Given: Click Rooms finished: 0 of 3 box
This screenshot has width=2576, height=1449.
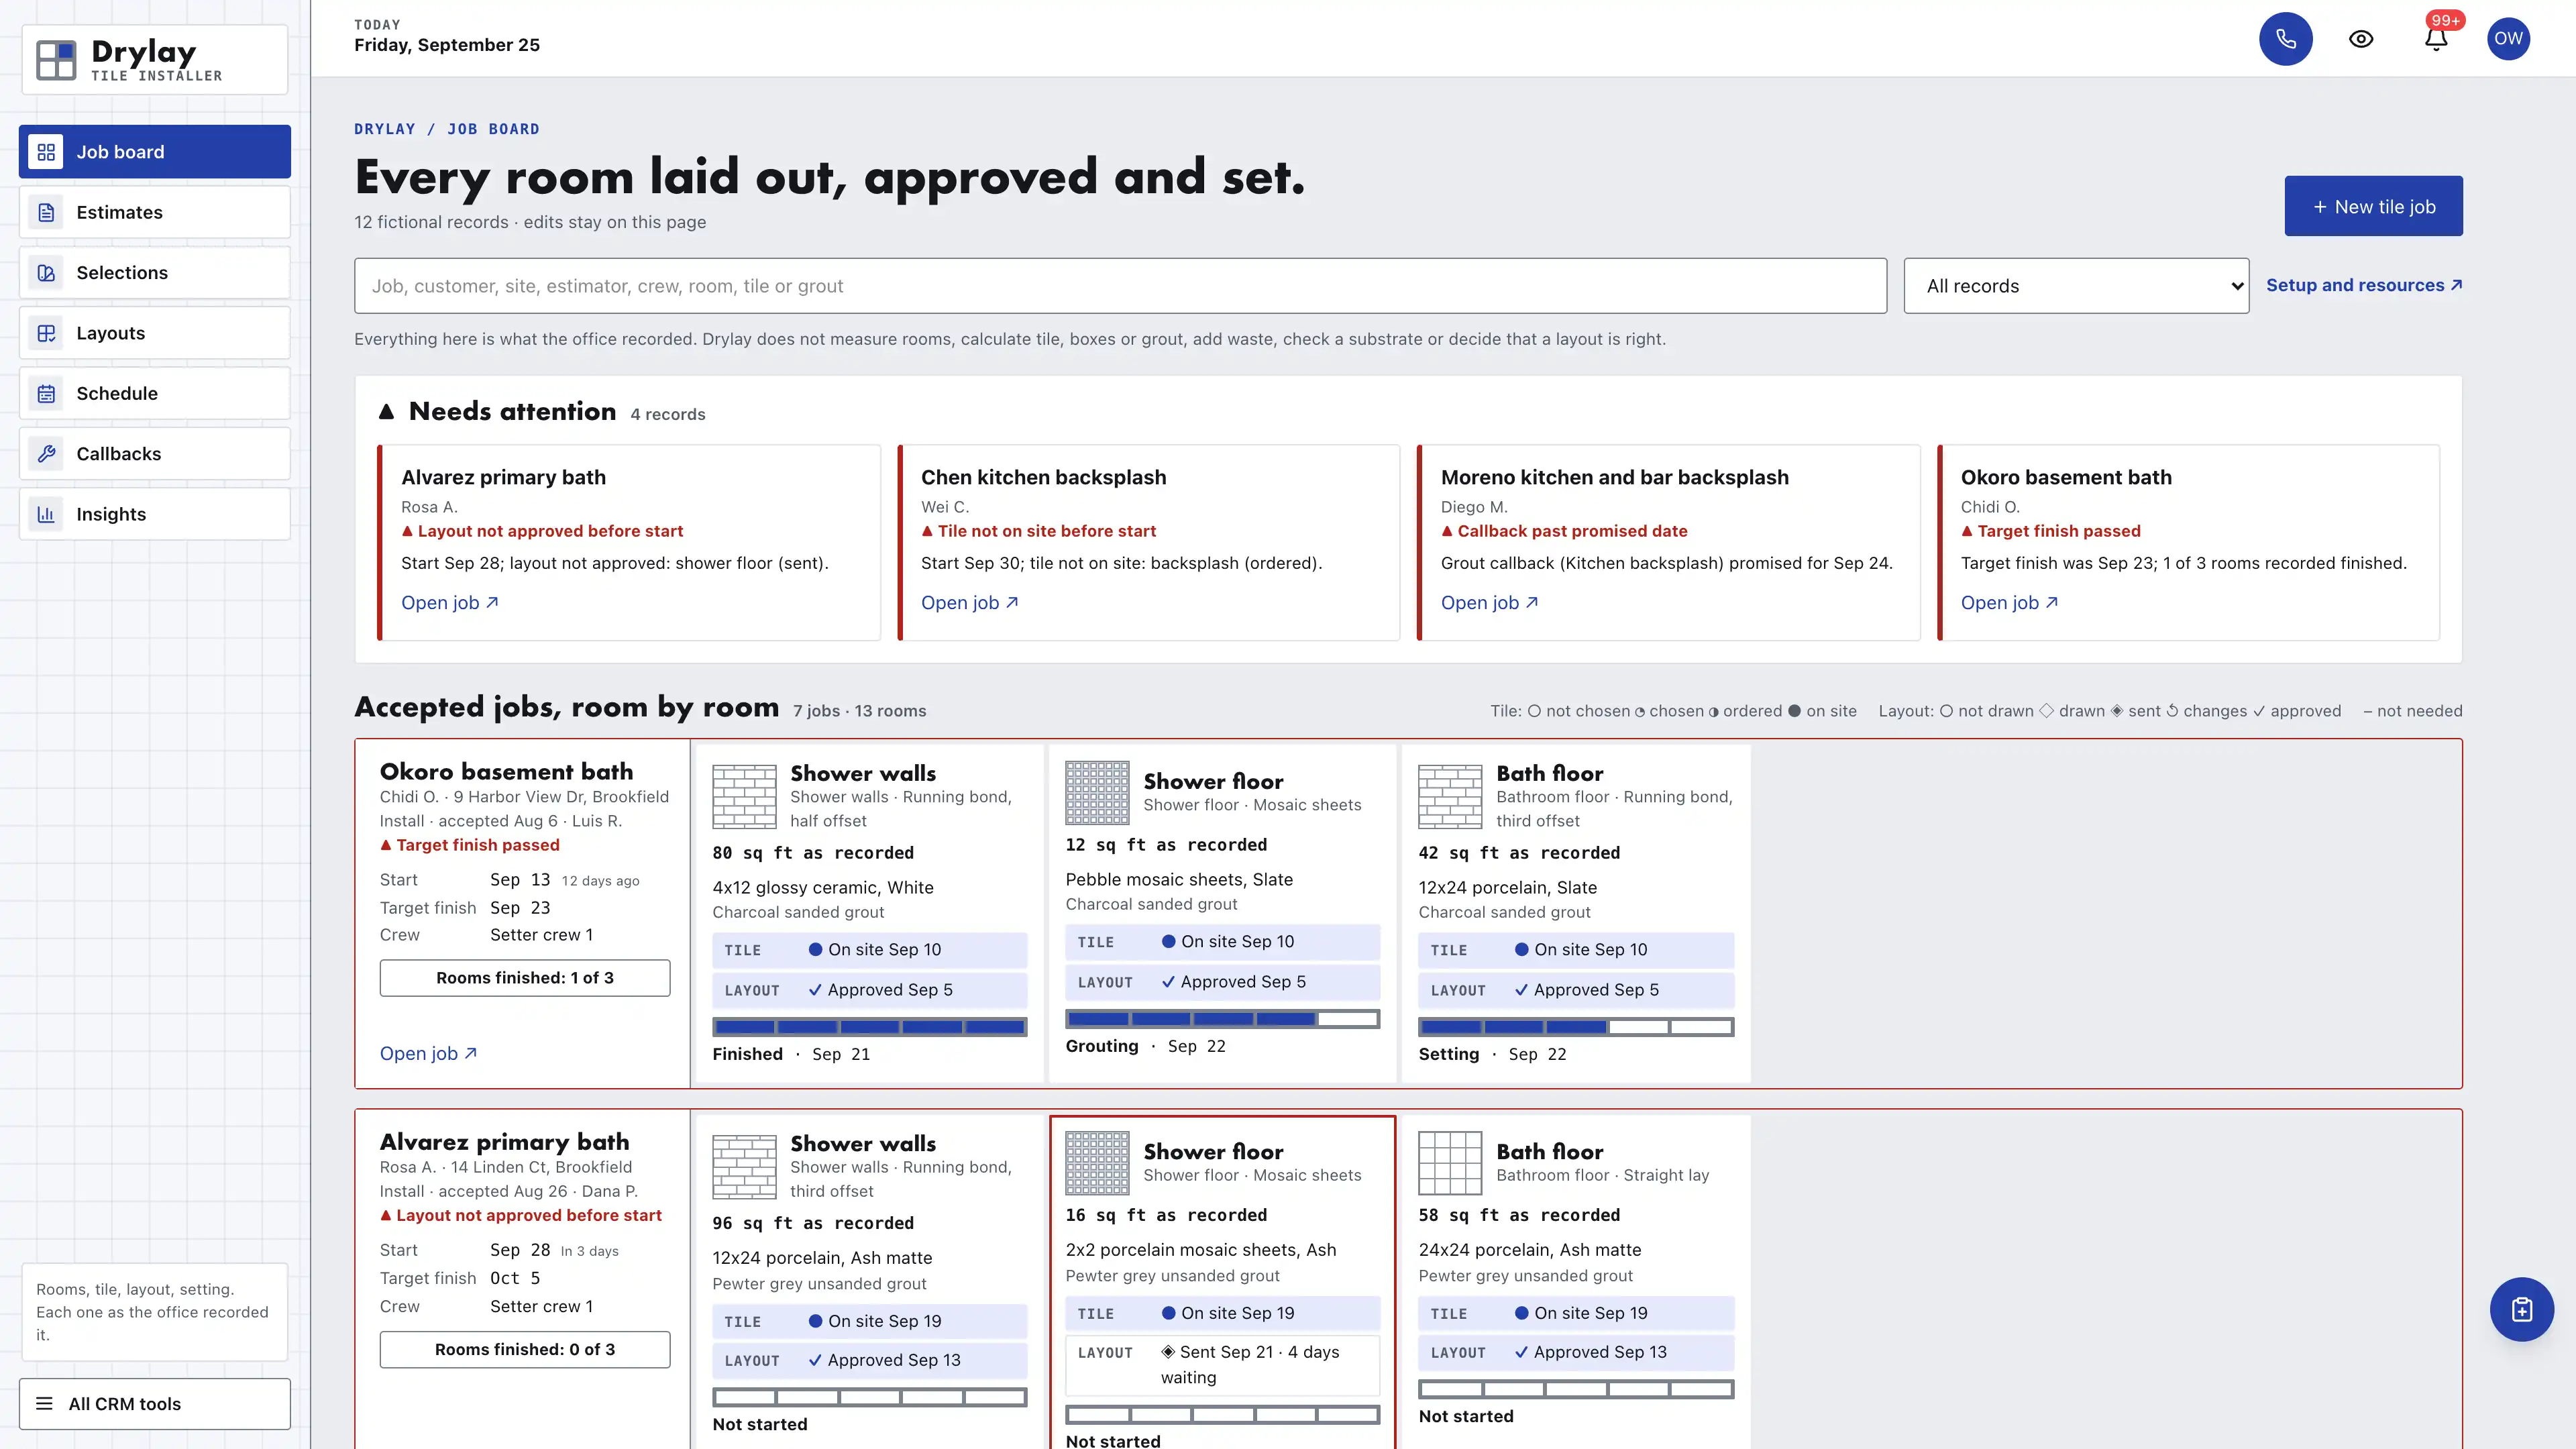Looking at the screenshot, I should [x=525, y=1349].
